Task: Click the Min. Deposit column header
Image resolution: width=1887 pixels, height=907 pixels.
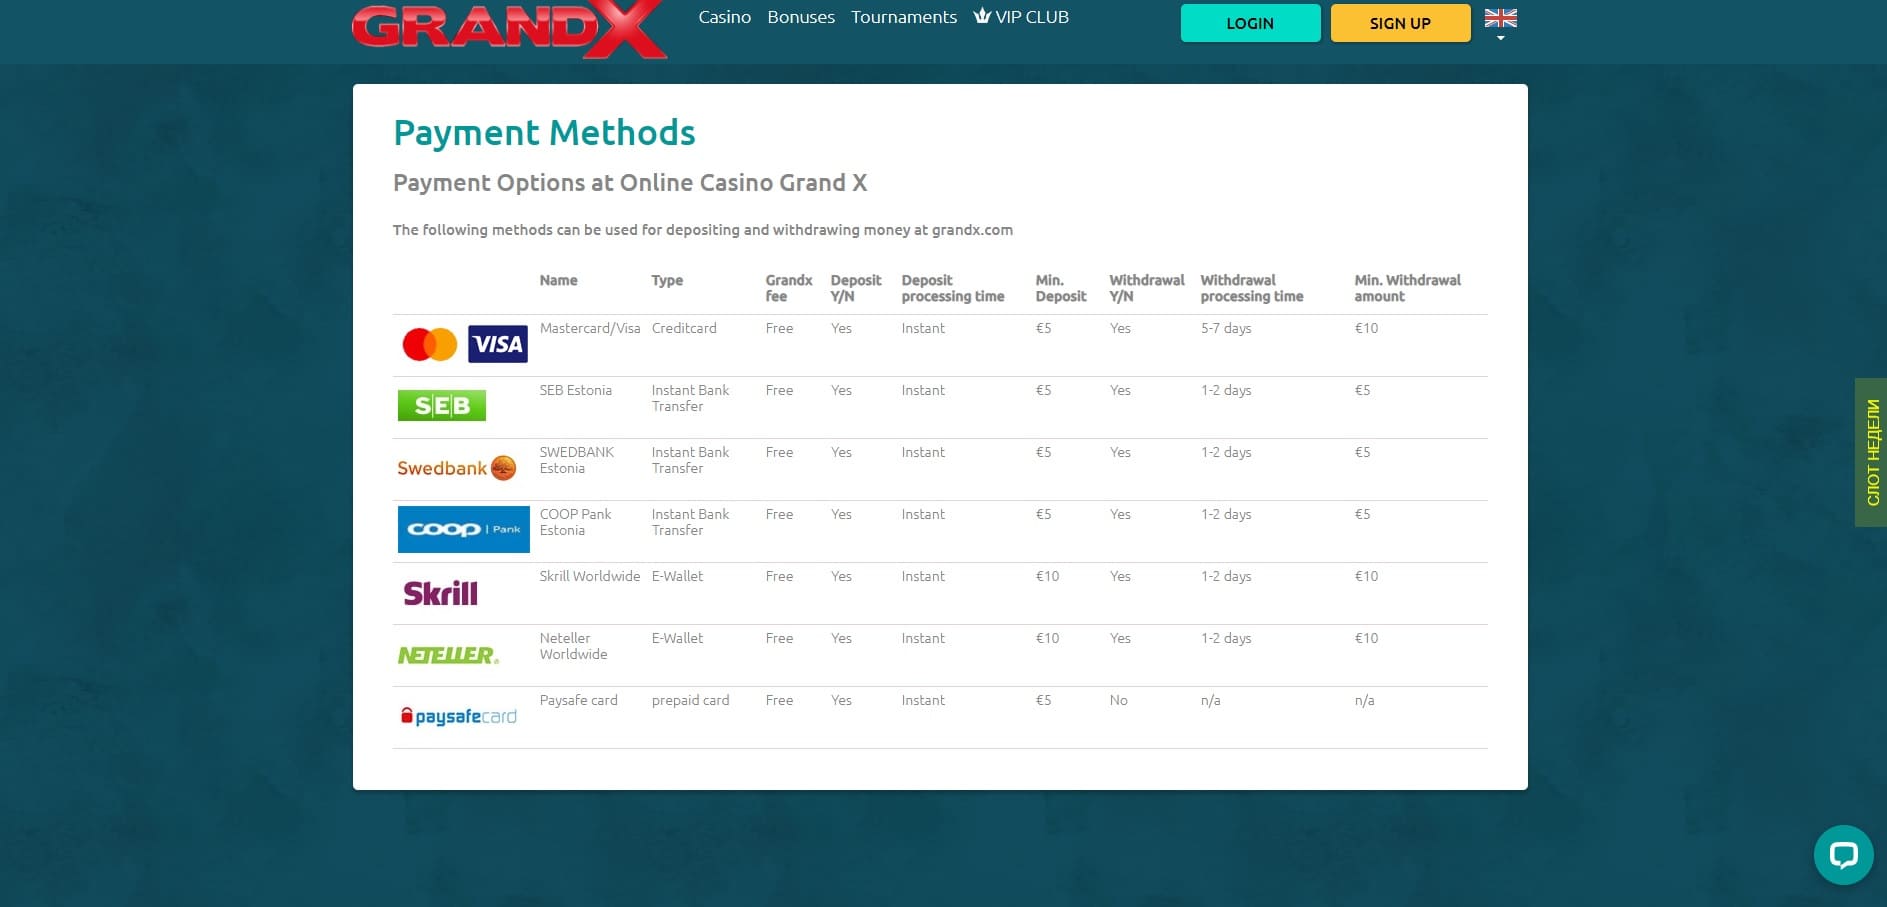Action: click(1061, 288)
